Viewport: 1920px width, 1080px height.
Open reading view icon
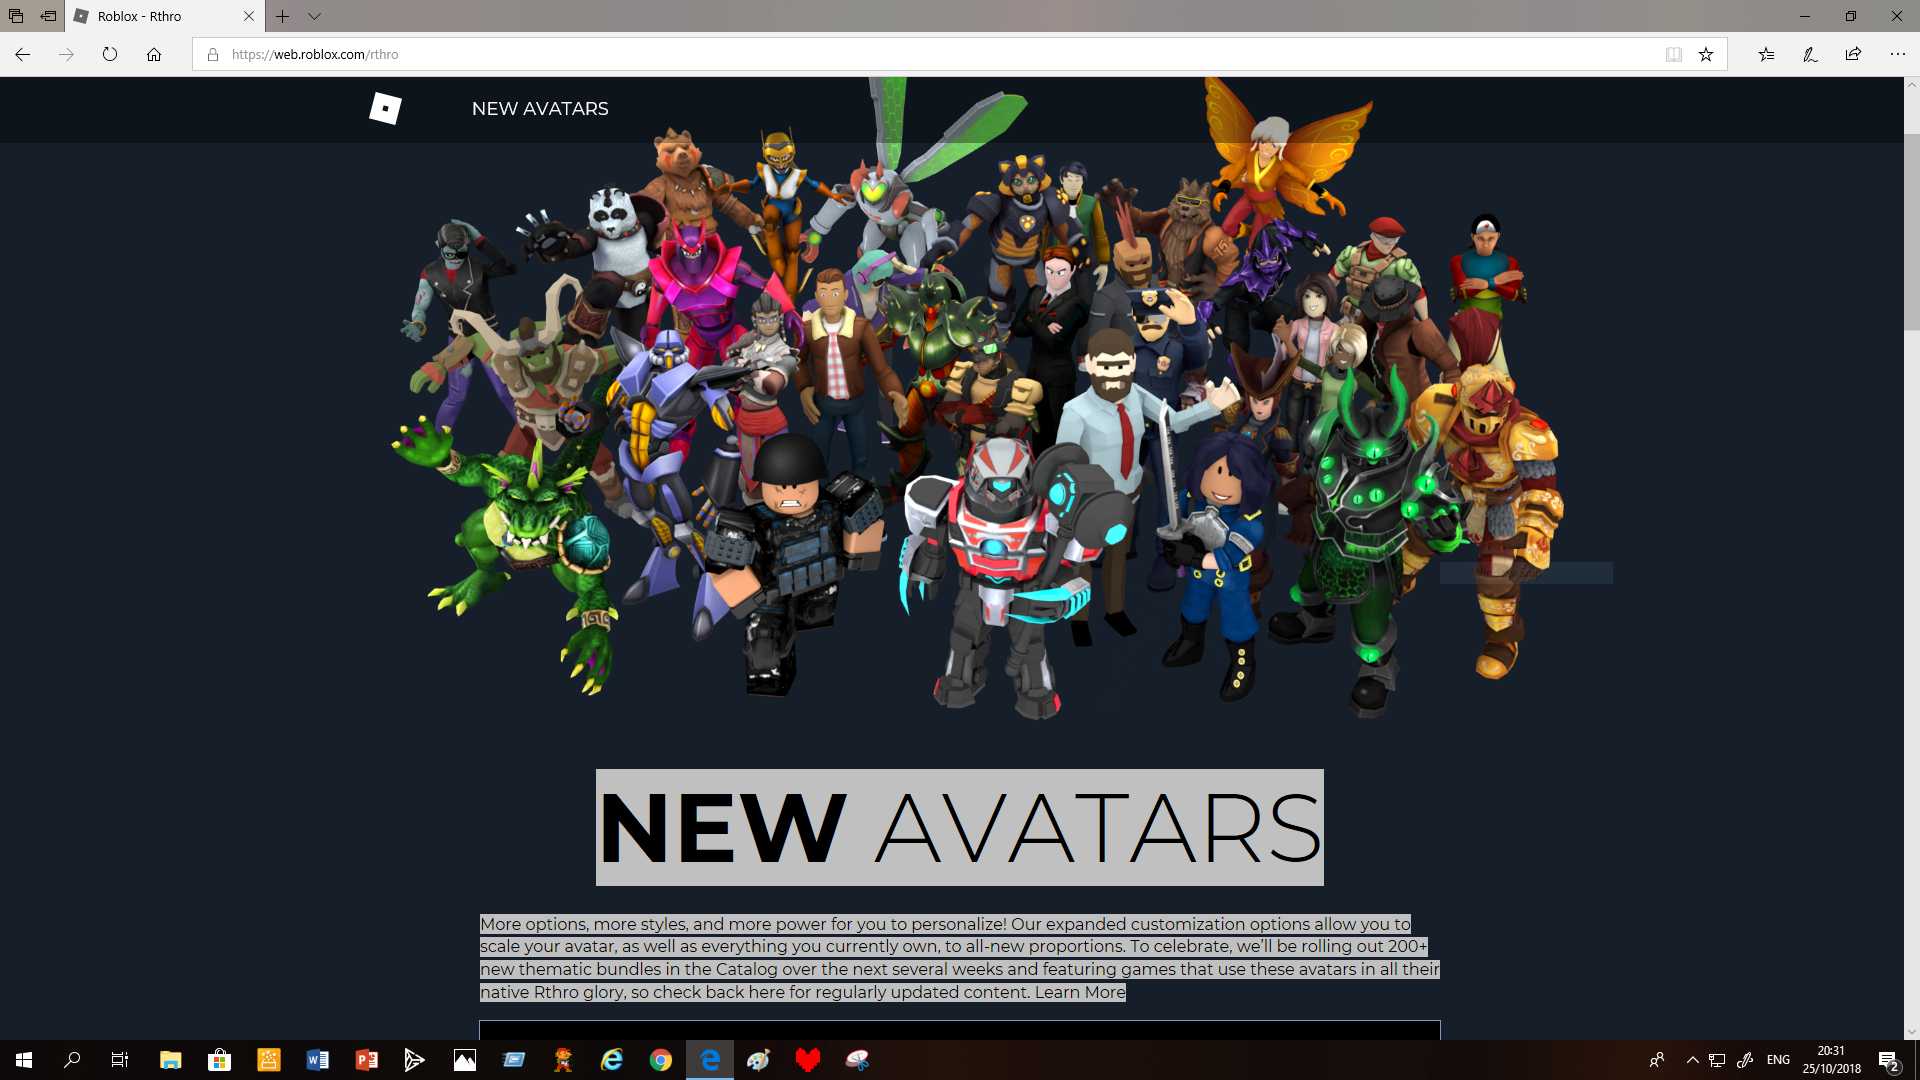tap(1673, 54)
